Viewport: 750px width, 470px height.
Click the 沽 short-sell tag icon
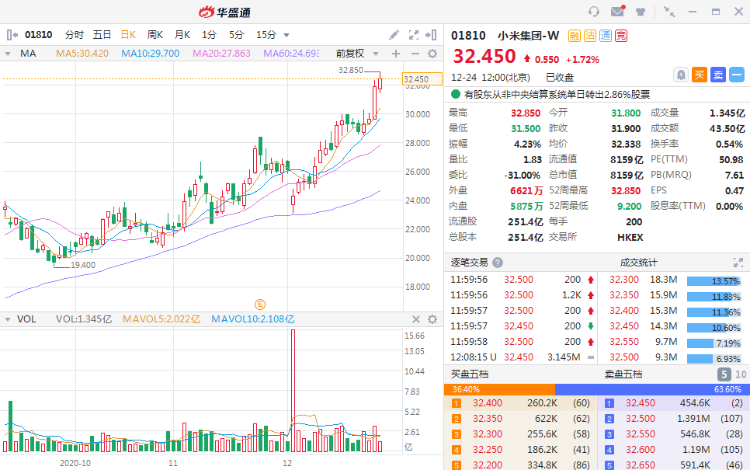(x=590, y=36)
